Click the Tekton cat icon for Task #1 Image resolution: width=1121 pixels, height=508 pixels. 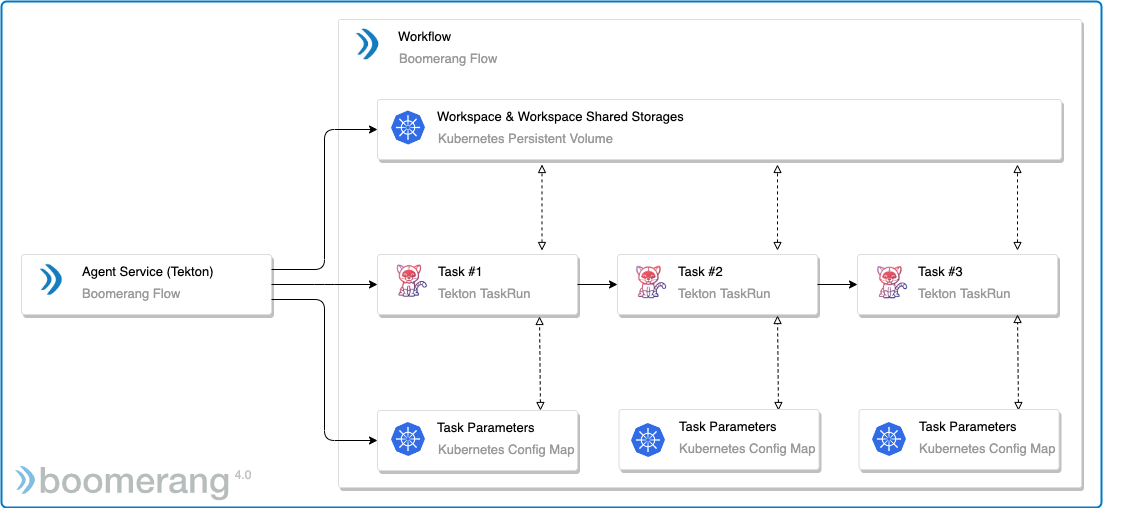pos(409,282)
